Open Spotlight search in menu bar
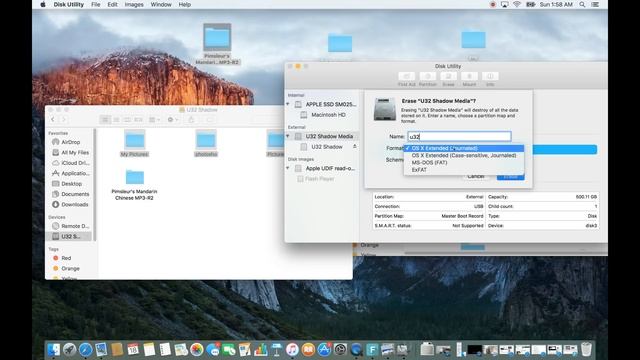640x360 pixels. coord(582,4)
